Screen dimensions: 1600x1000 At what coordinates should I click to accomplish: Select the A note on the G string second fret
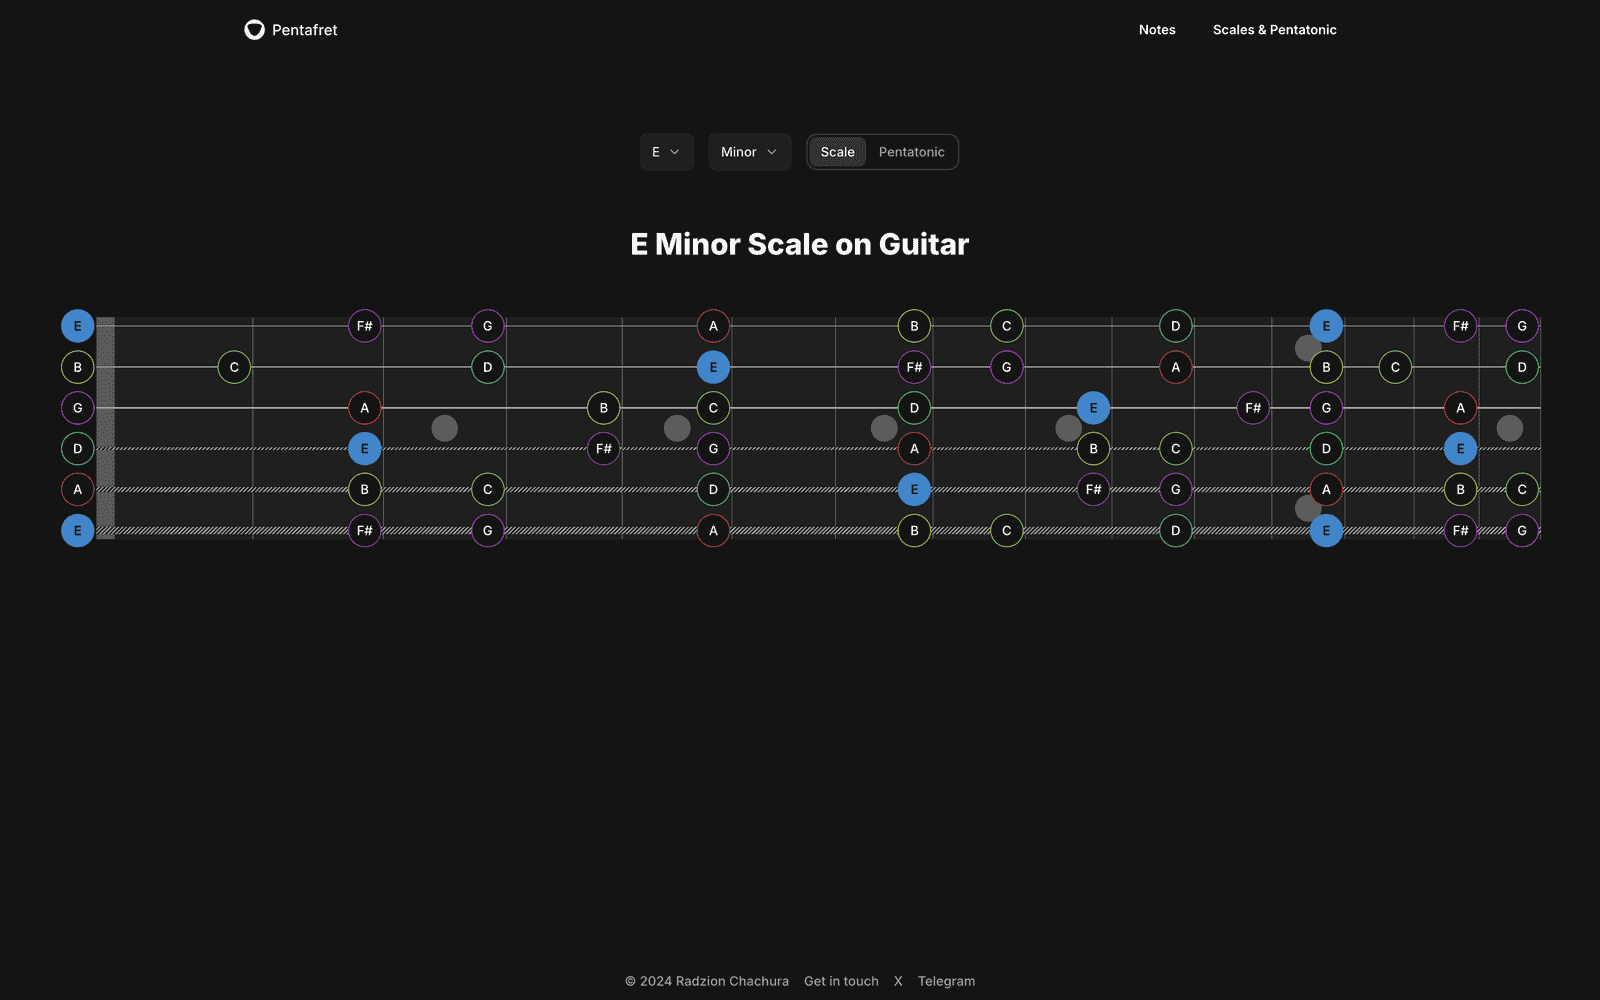364,407
